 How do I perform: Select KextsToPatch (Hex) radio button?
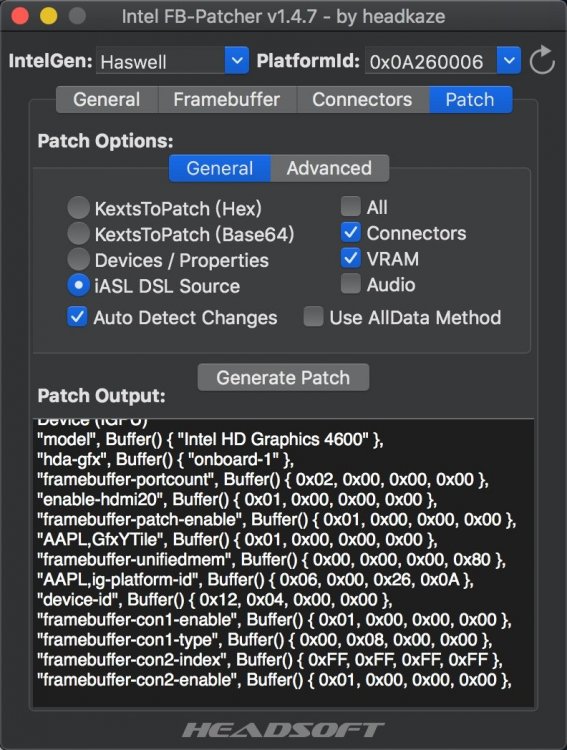click(x=78, y=208)
